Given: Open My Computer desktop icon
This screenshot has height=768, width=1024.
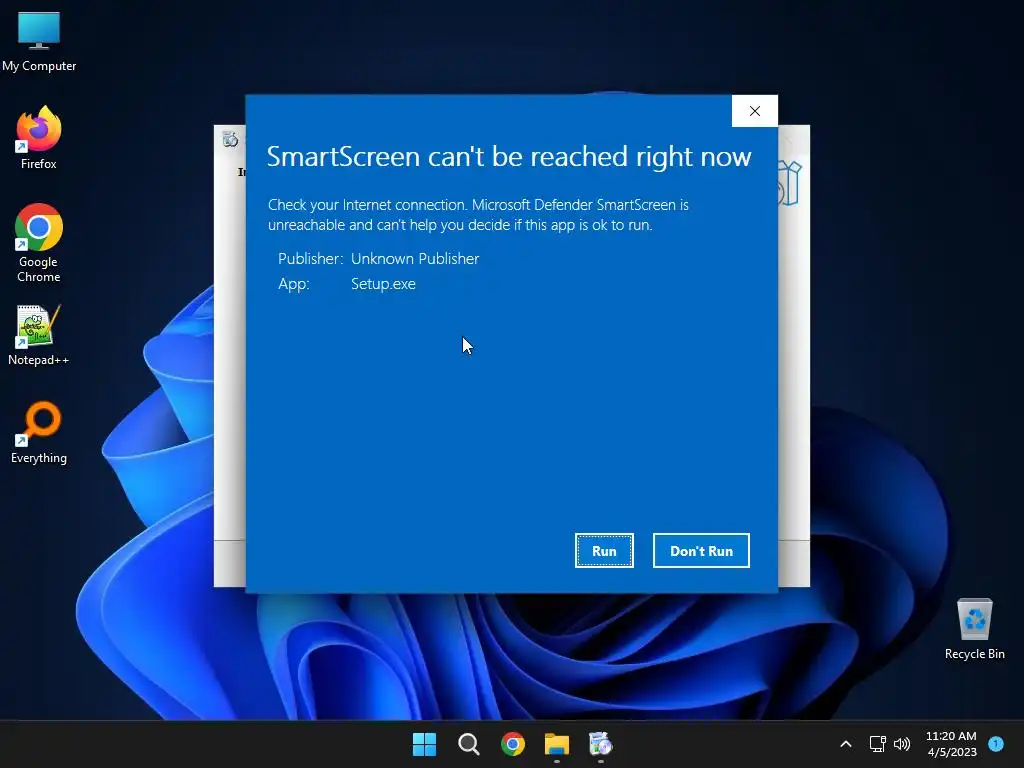Looking at the screenshot, I should (39, 41).
